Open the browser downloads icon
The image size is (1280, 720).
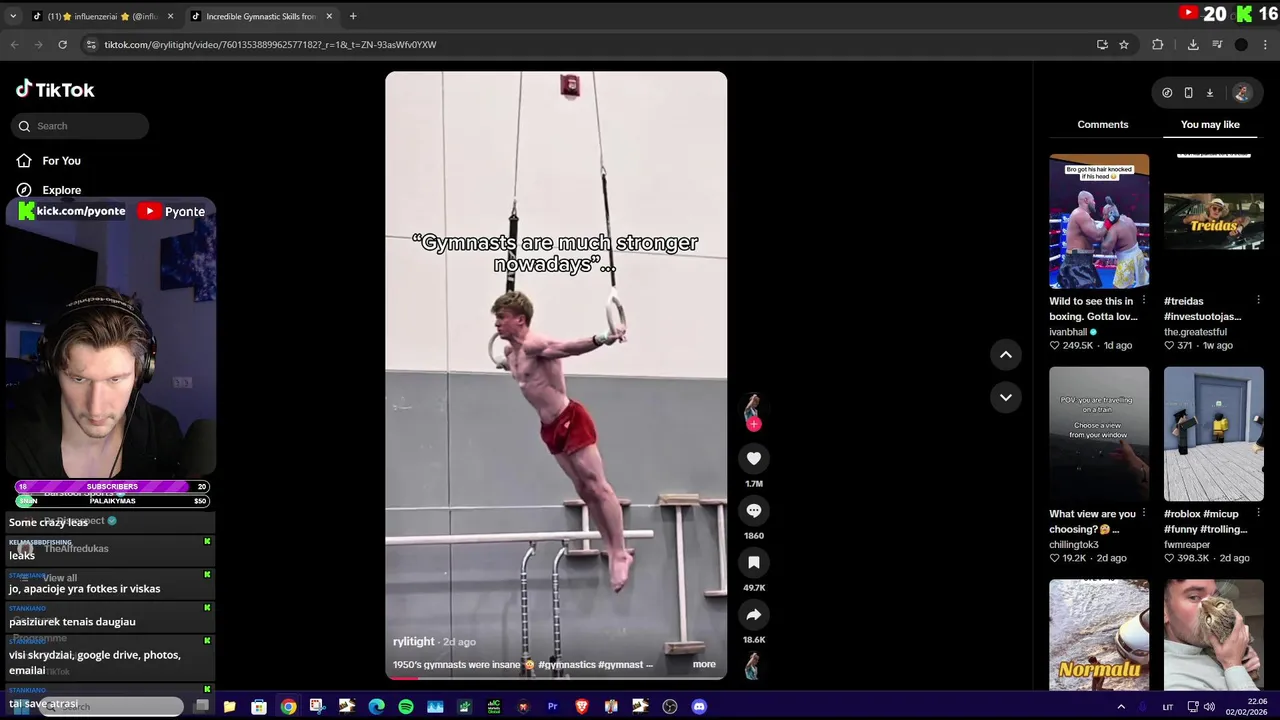coord(1193,44)
